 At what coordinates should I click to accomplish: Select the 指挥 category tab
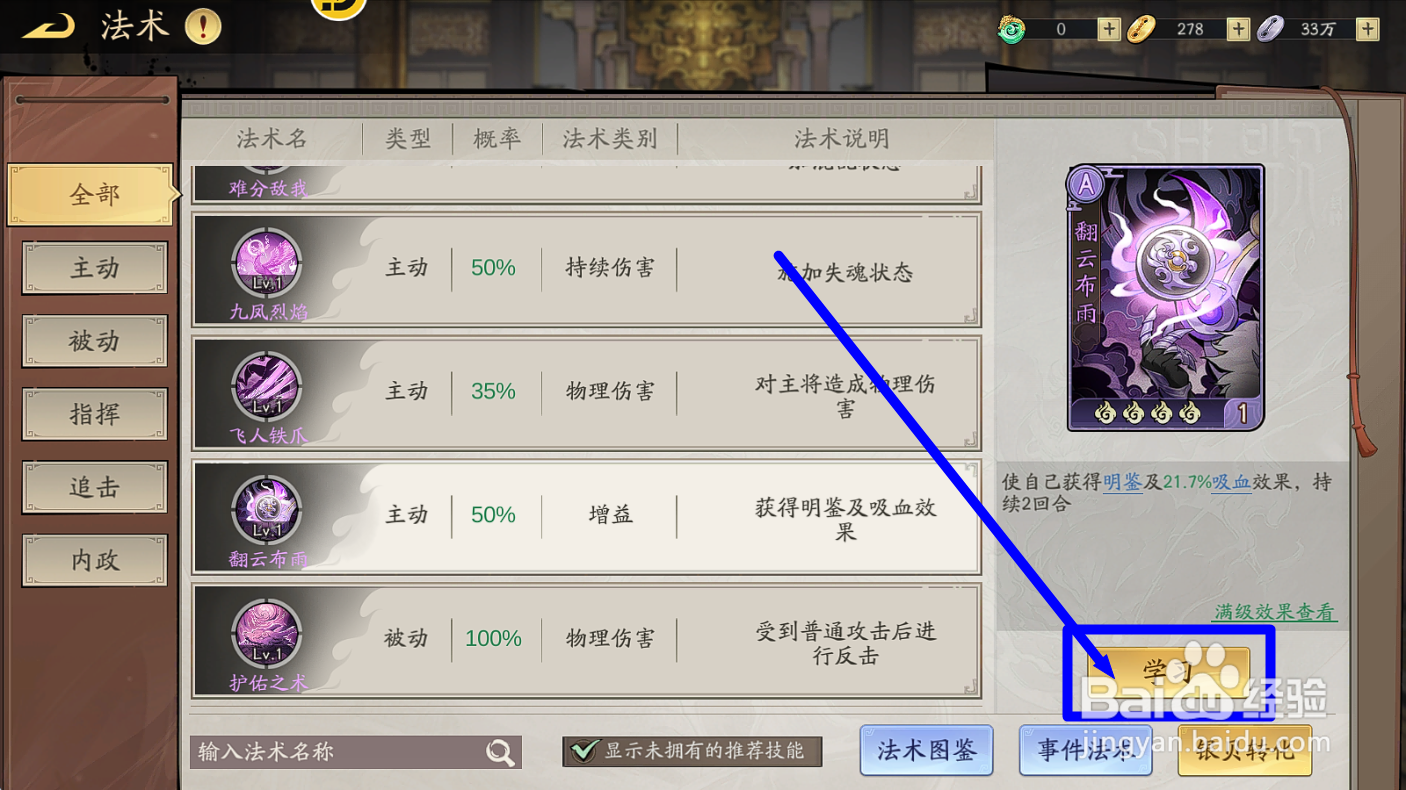tap(95, 414)
